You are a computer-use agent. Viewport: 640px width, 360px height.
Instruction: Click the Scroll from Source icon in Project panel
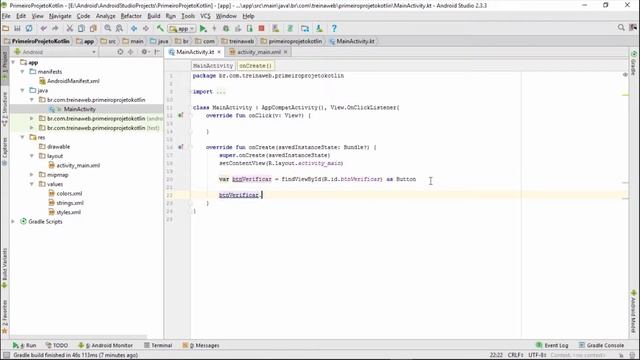120,52
